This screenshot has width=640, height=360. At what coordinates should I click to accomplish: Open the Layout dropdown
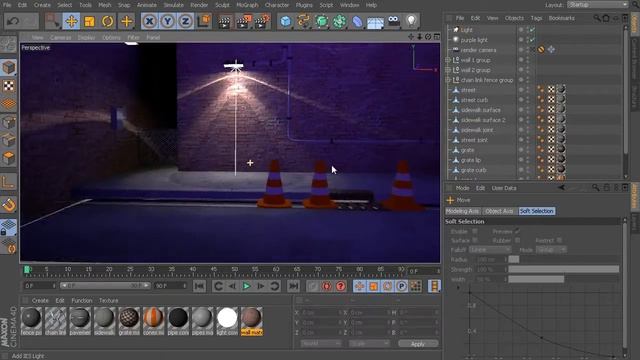[597, 5]
